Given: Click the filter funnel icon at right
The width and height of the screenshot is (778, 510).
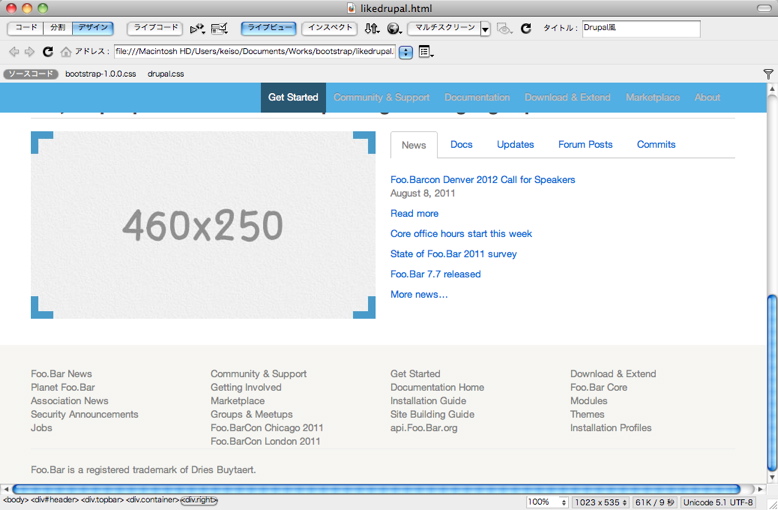Looking at the screenshot, I should pyautogui.click(x=768, y=74).
